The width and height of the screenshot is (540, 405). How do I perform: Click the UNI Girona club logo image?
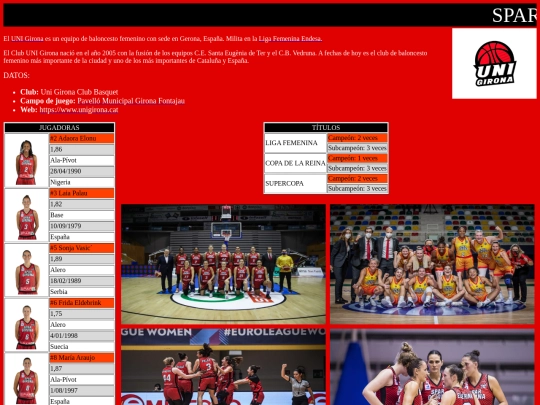pyautogui.click(x=494, y=63)
